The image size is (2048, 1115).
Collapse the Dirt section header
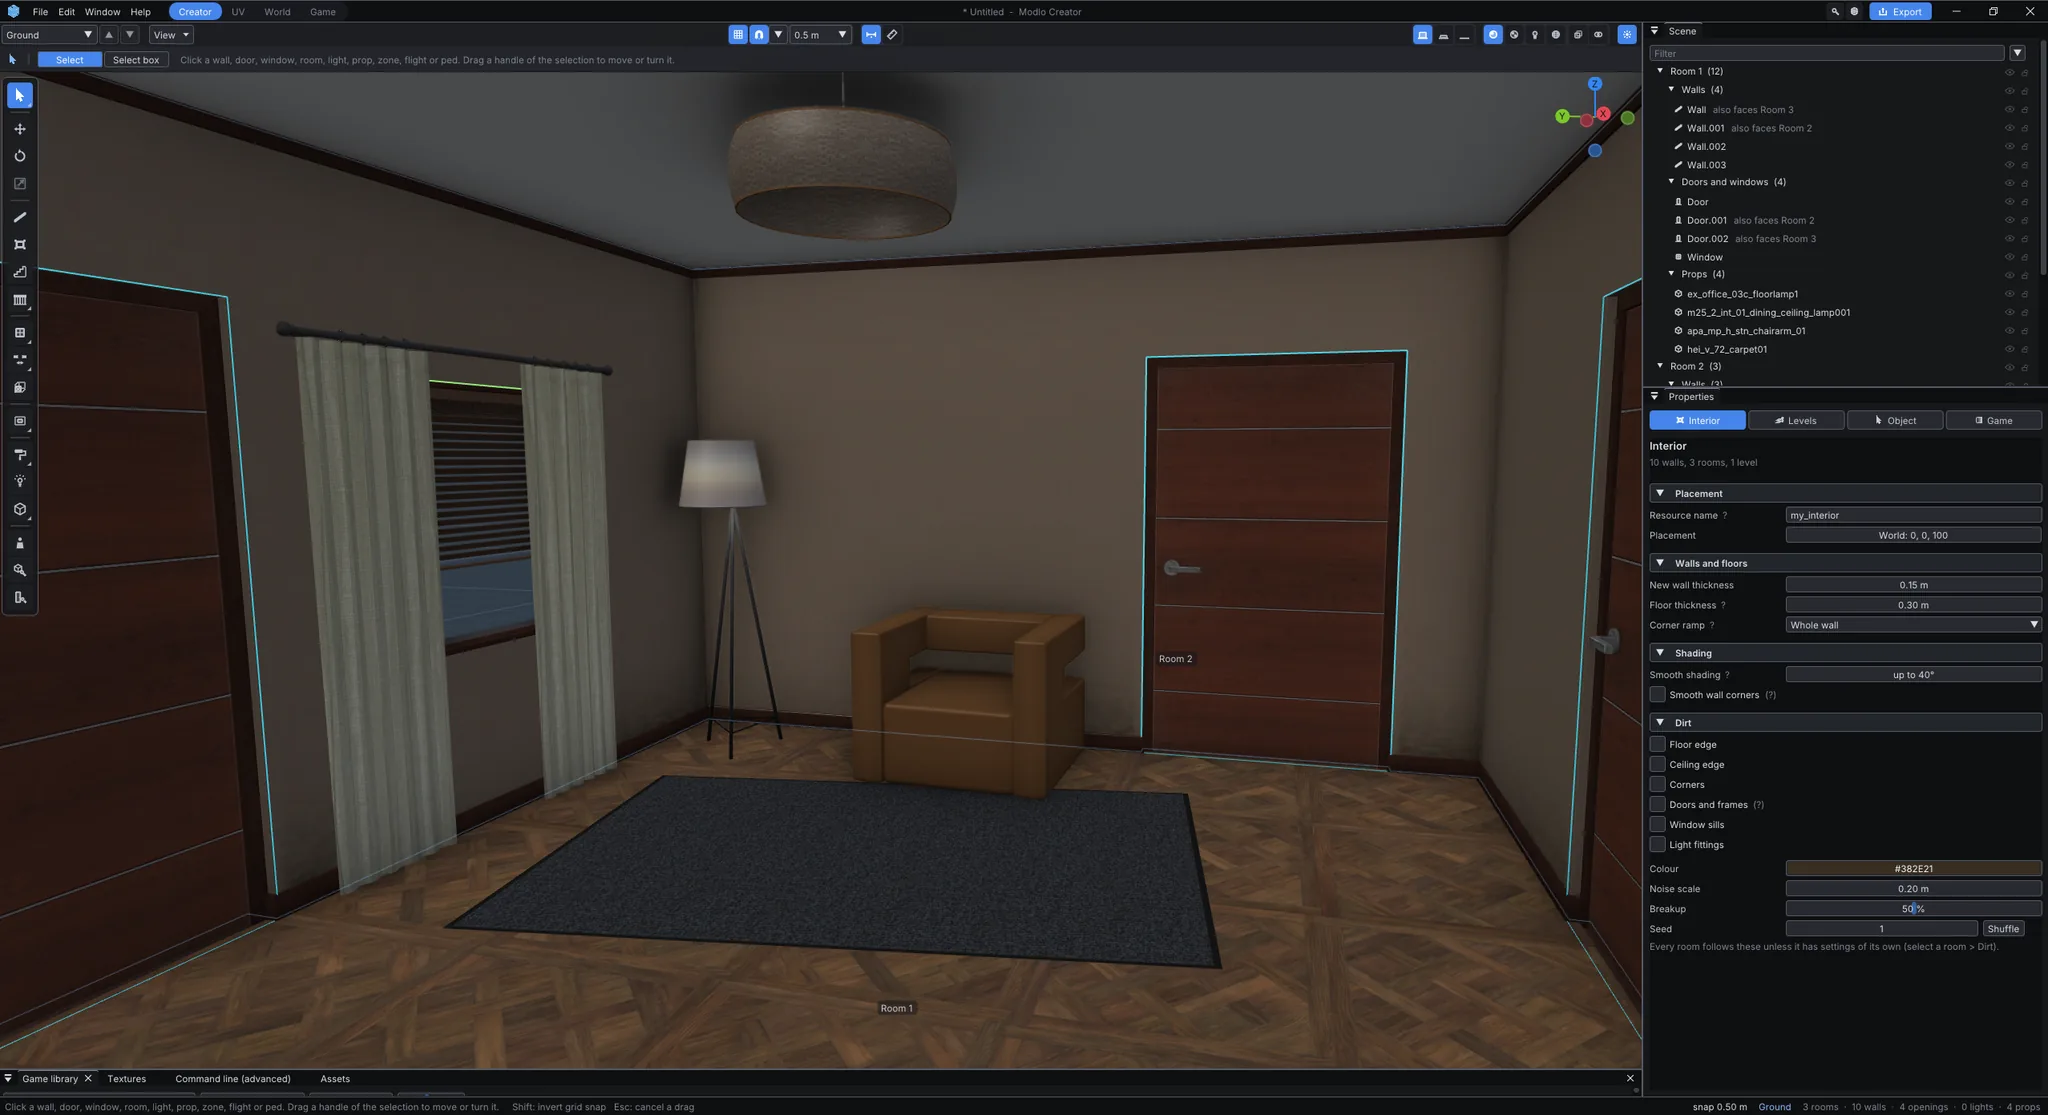click(x=1845, y=723)
